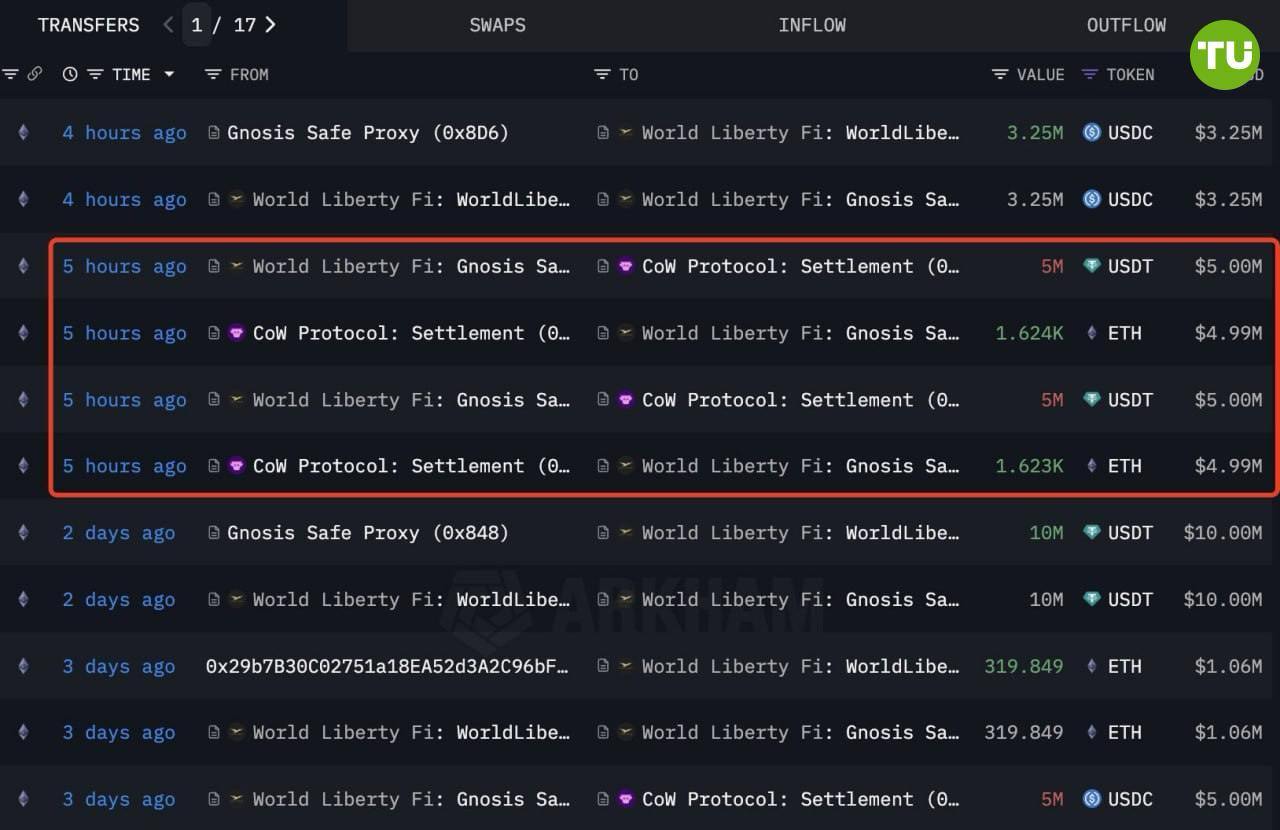
Task: Click the contract document icon beside Gnosis 0x848
Action: [x=213, y=533]
